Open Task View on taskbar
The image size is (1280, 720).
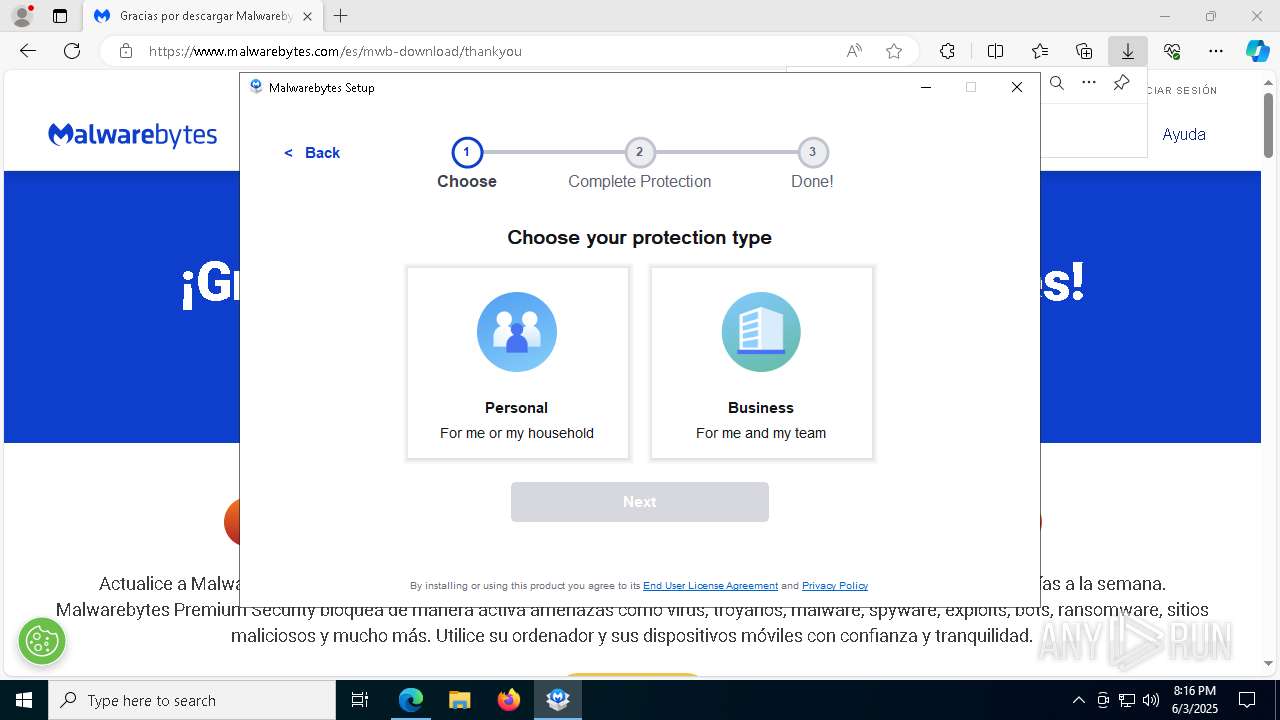360,700
